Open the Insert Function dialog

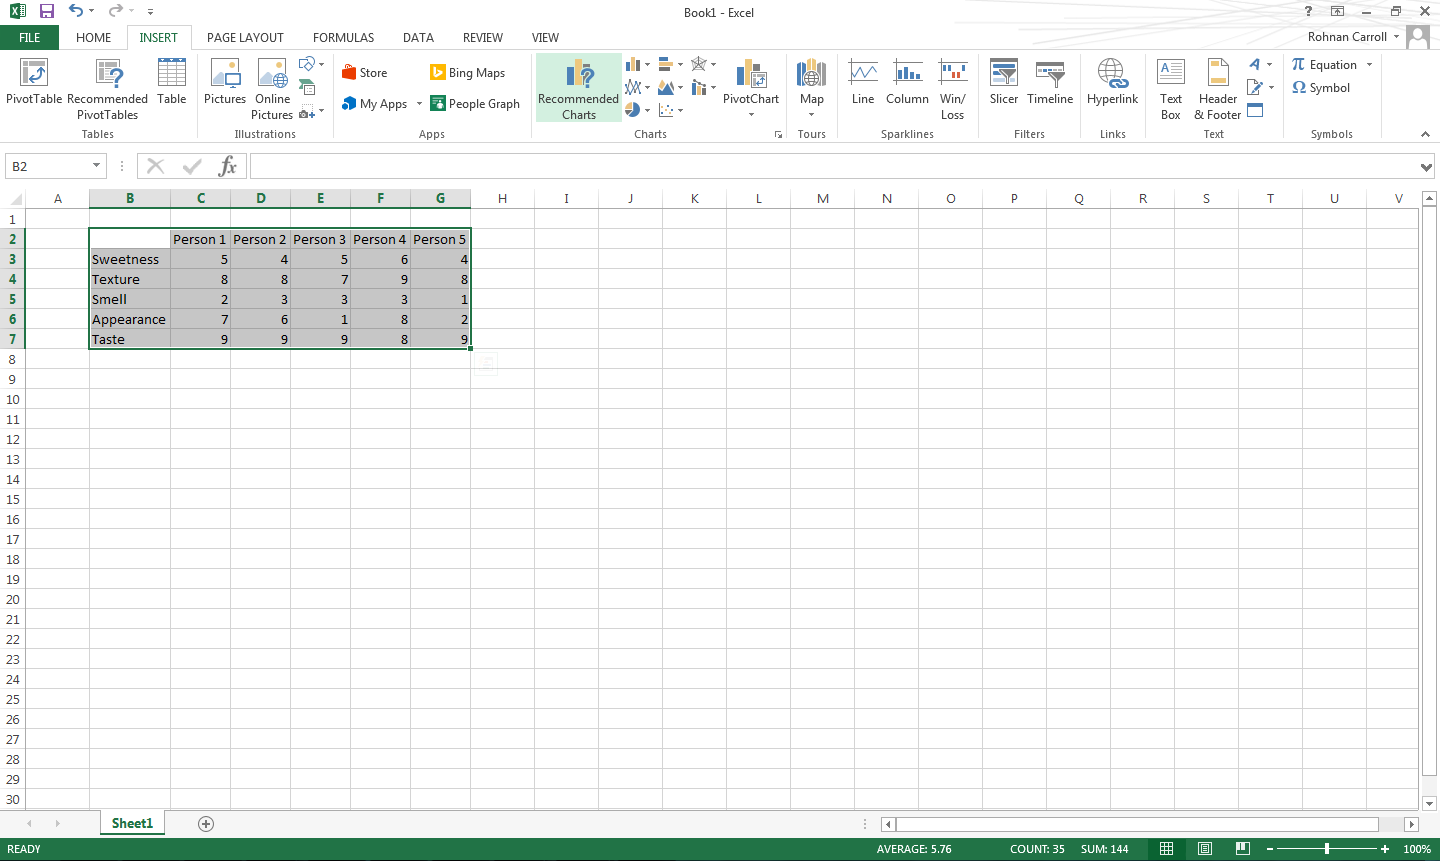(x=228, y=166)
